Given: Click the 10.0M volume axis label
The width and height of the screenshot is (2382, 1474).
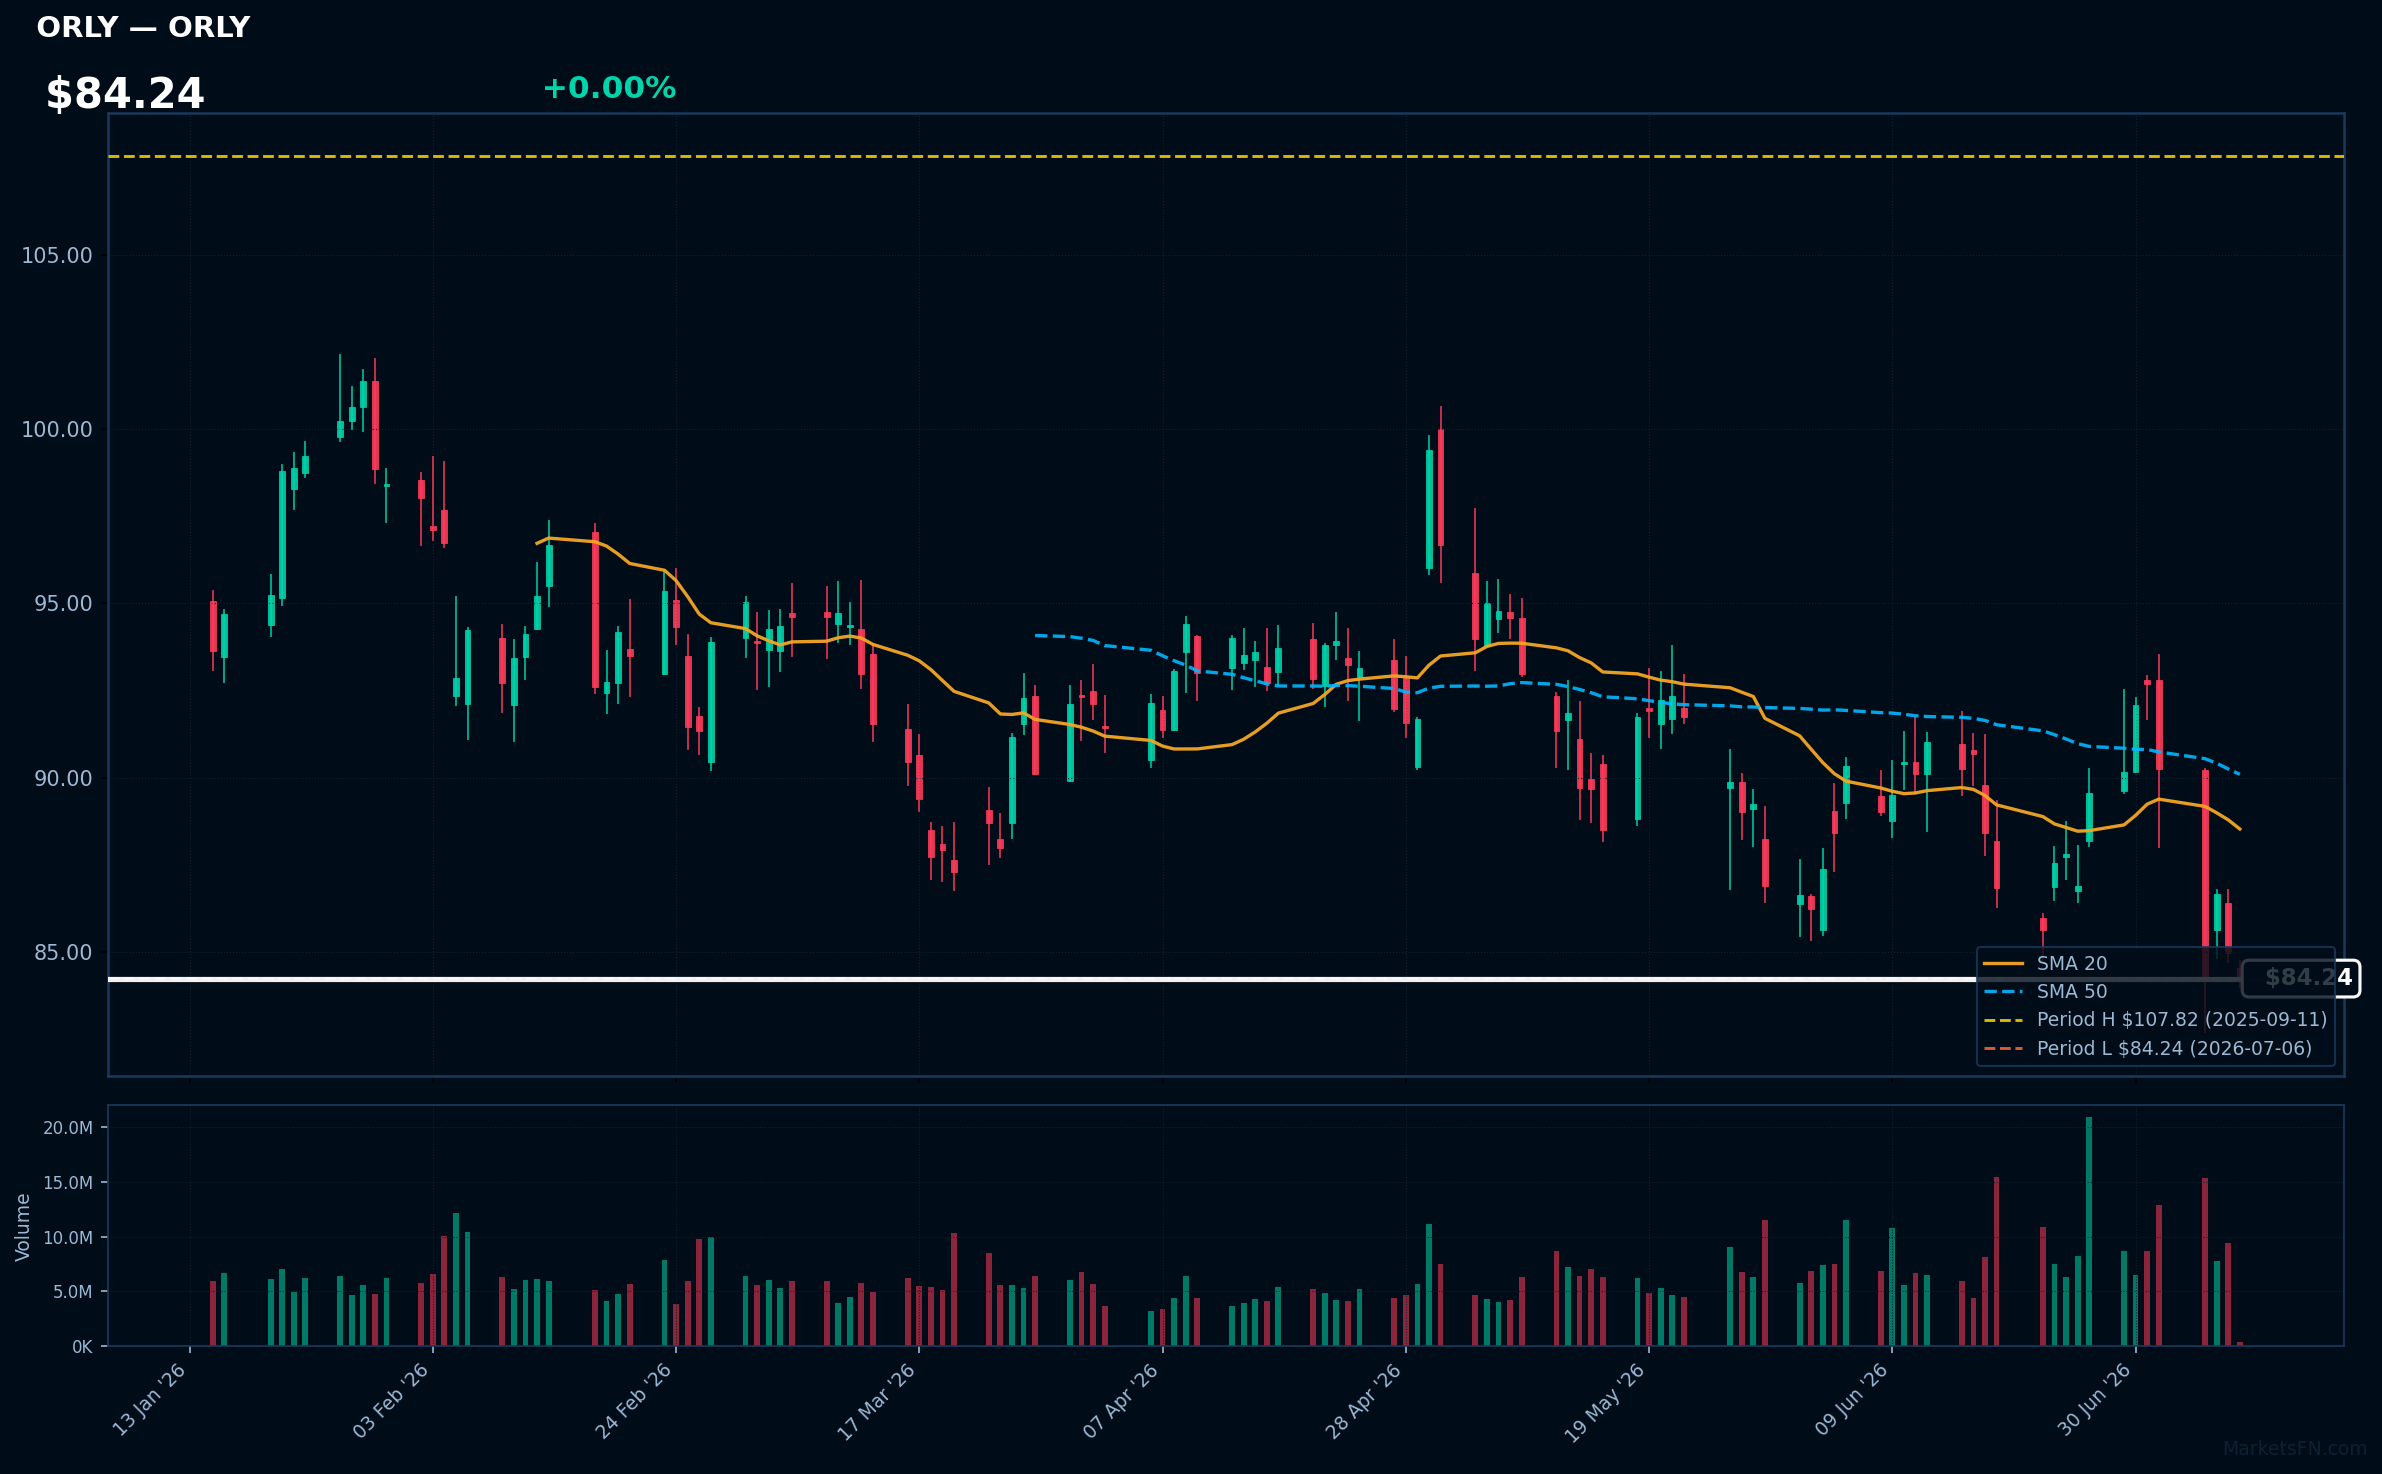Looking at the screenshot, I should point(68,1238).
